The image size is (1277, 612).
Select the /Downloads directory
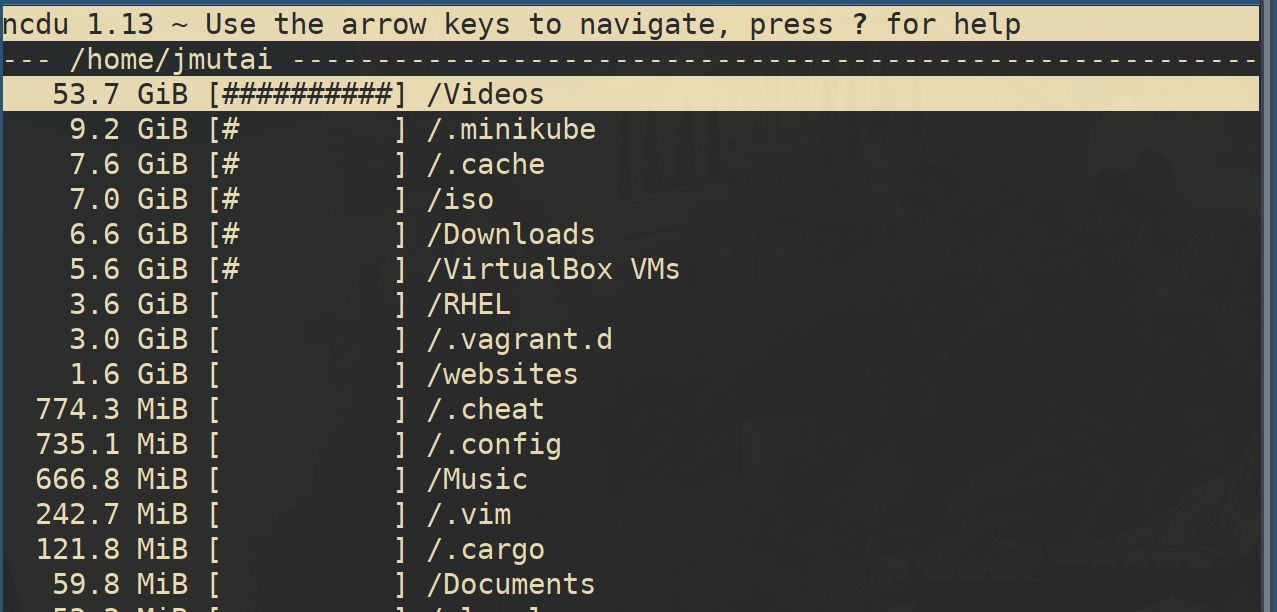[511, 234]
